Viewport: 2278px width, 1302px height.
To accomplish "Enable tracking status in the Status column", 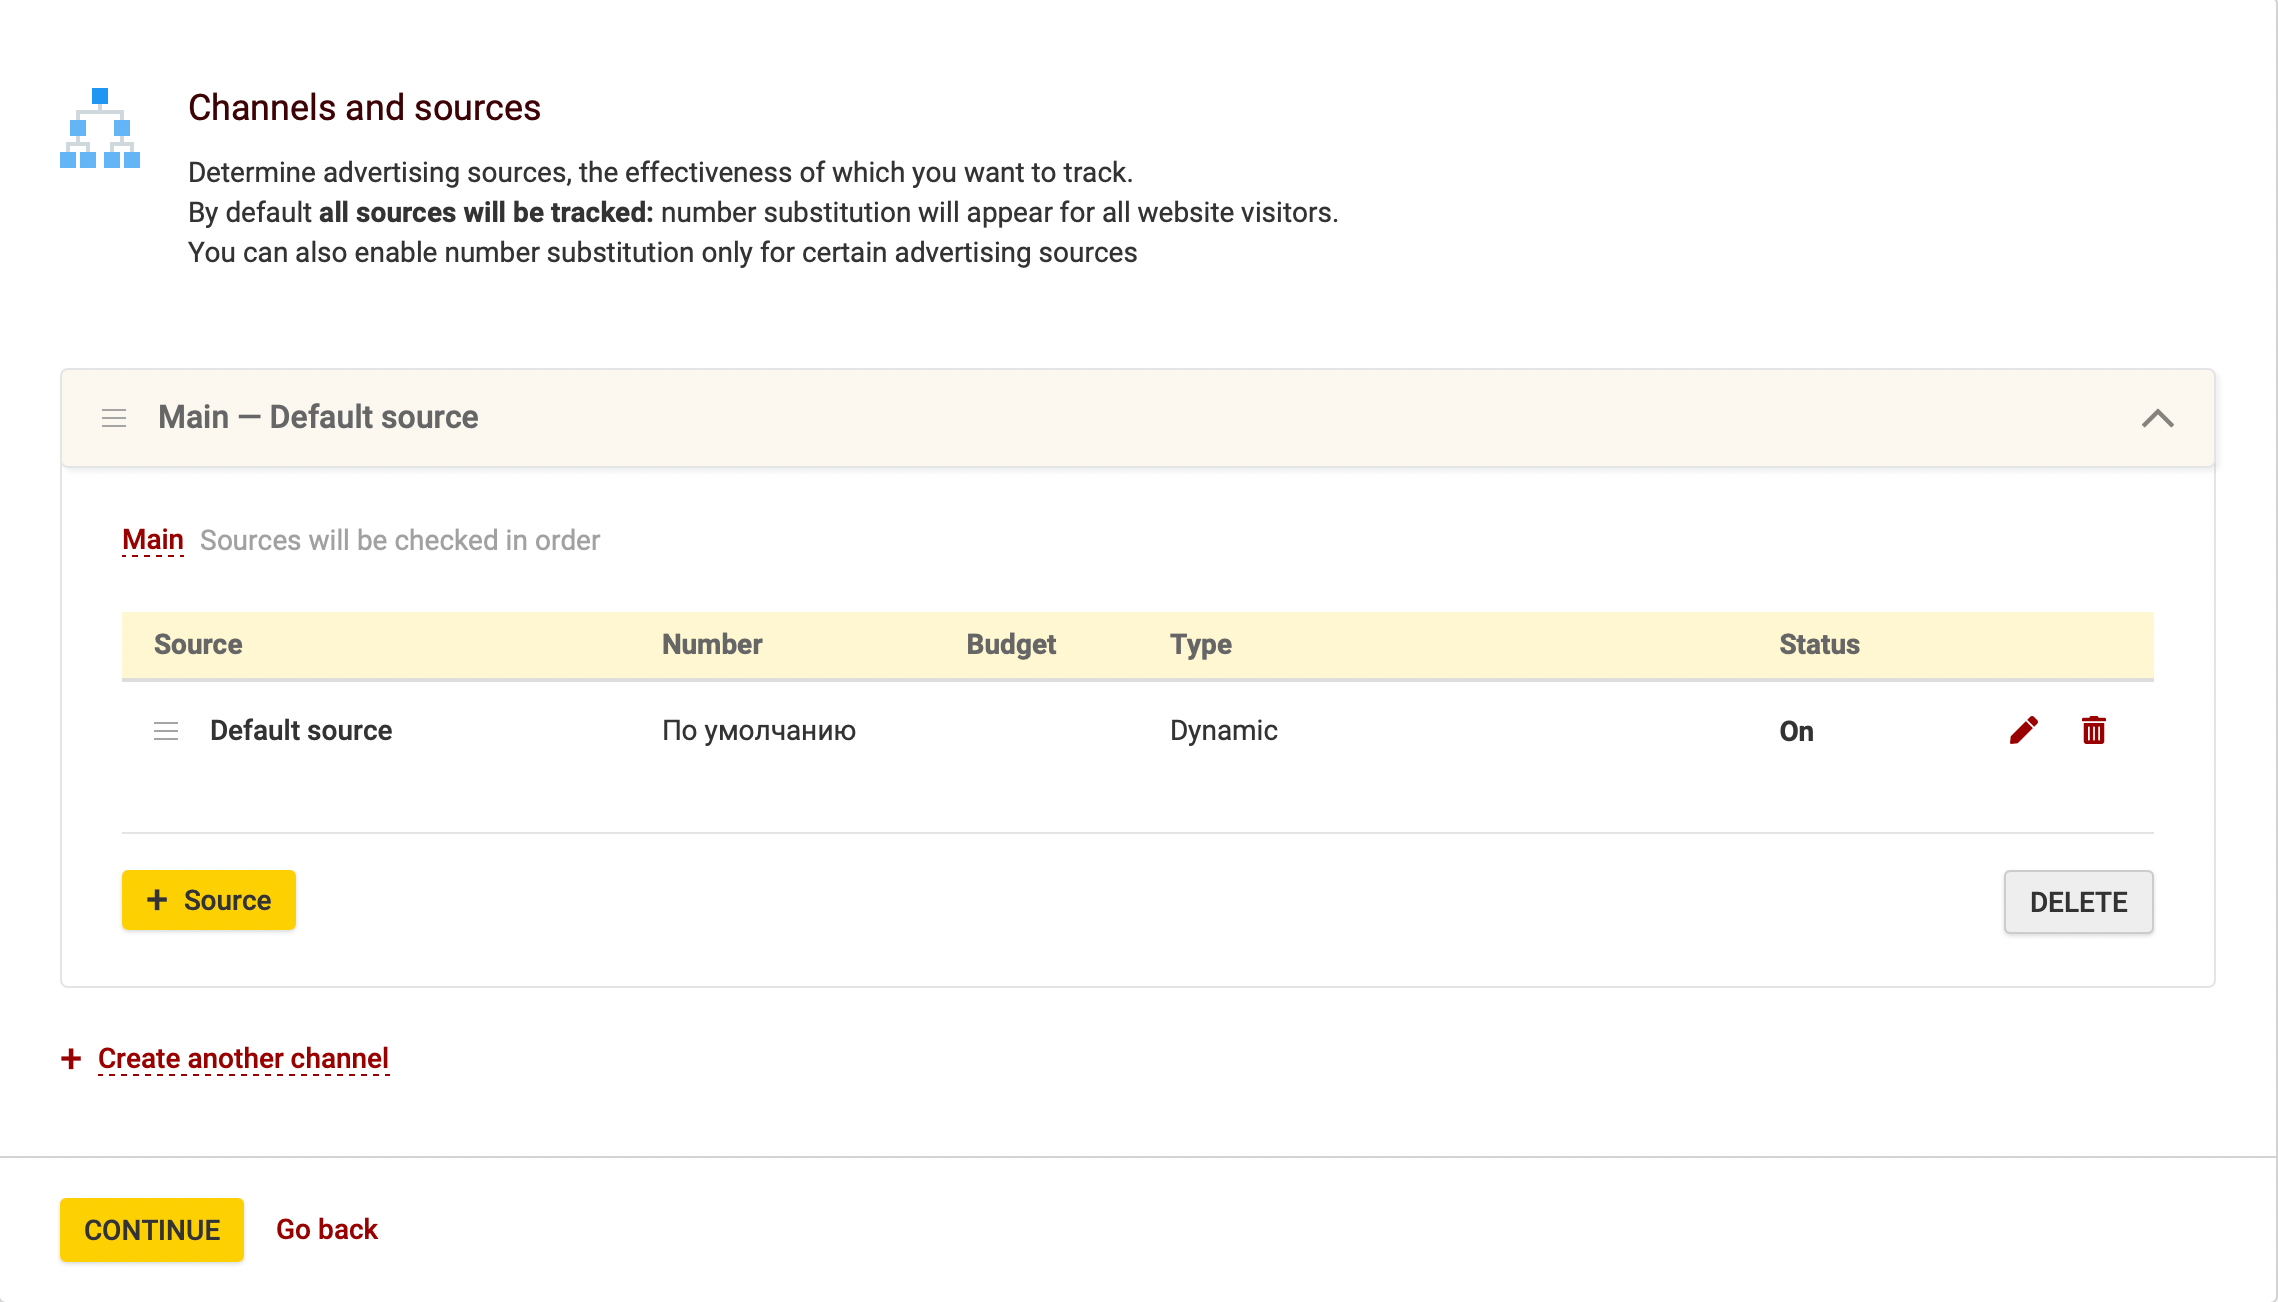I will coord(1797,731).
